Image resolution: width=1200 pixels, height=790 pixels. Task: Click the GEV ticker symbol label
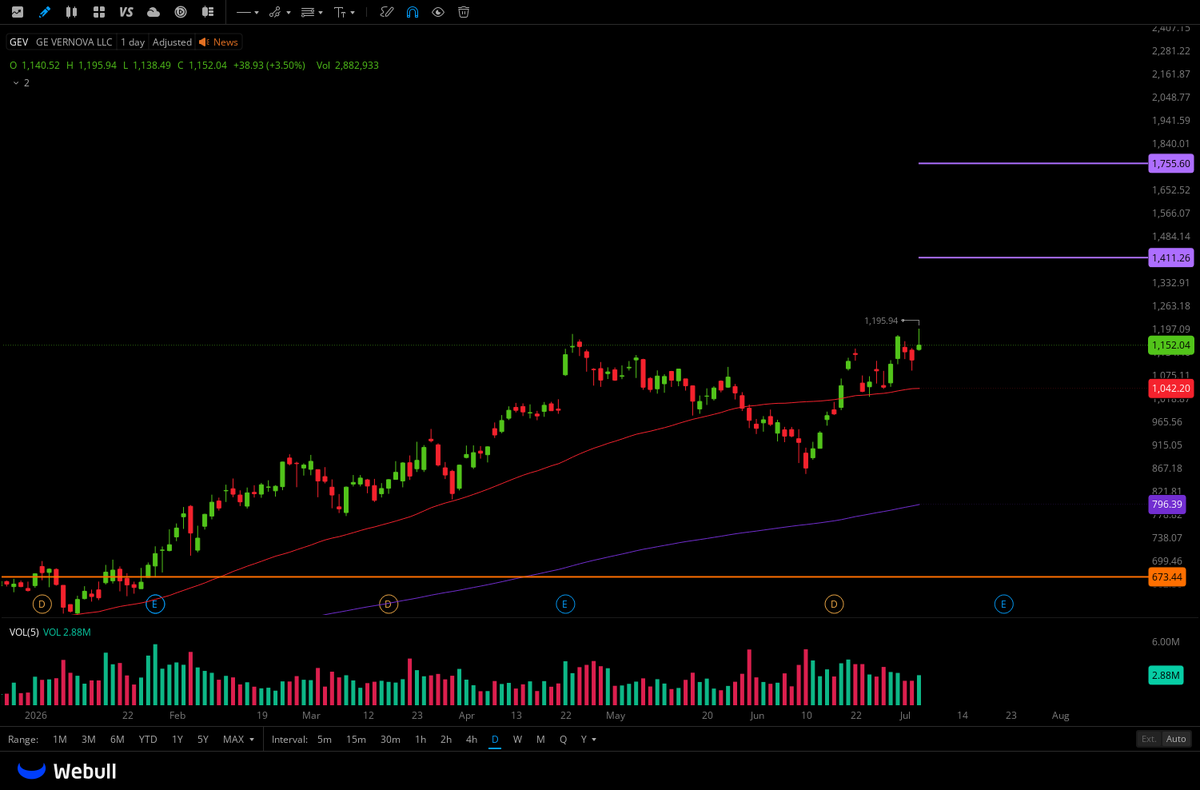click(18, 42)
